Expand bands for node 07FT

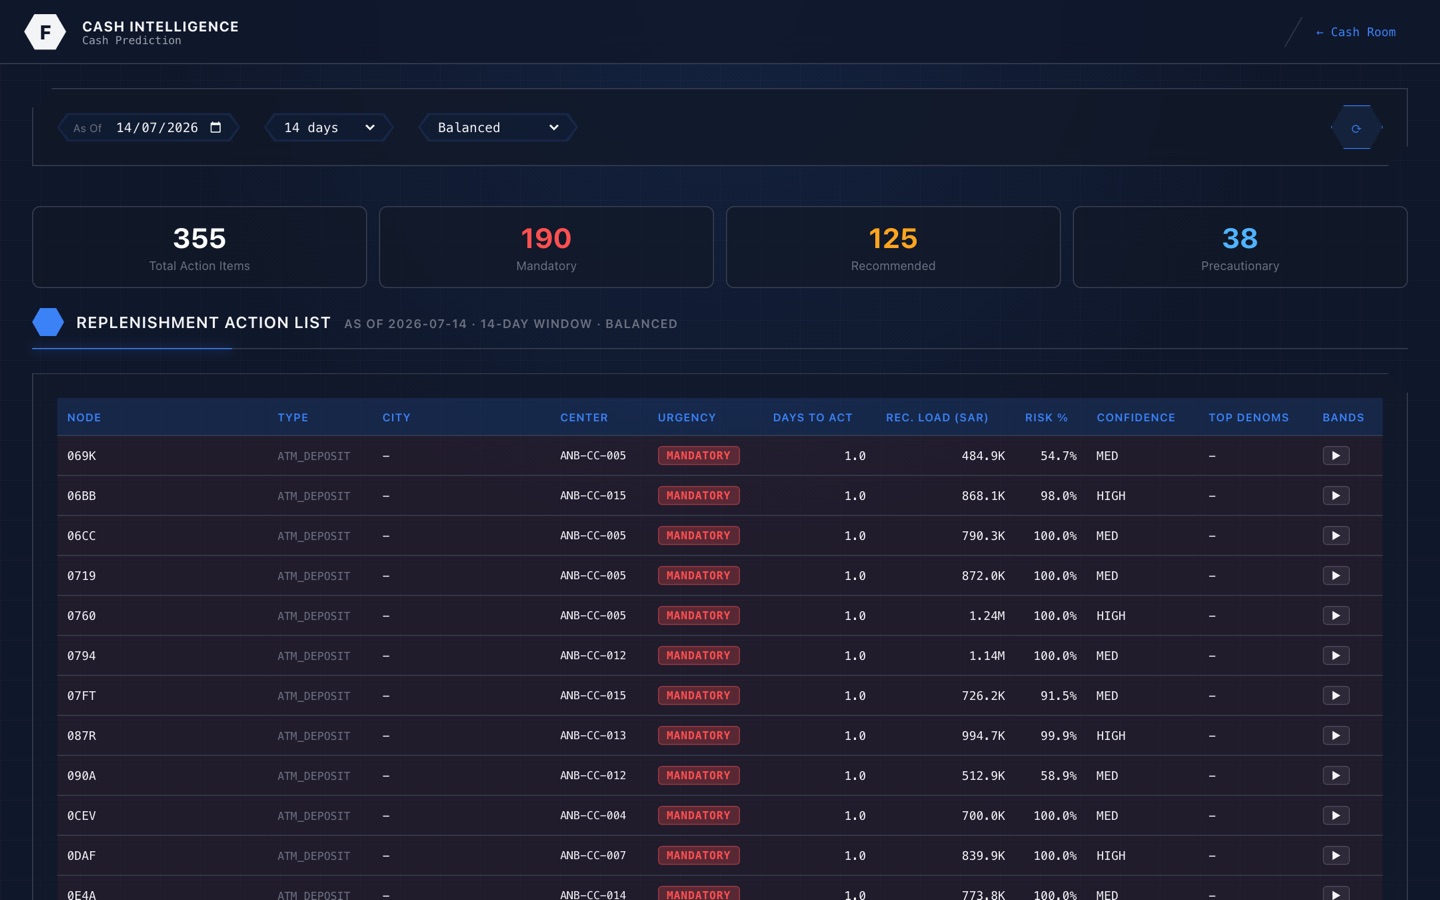tap(1336, 696)
